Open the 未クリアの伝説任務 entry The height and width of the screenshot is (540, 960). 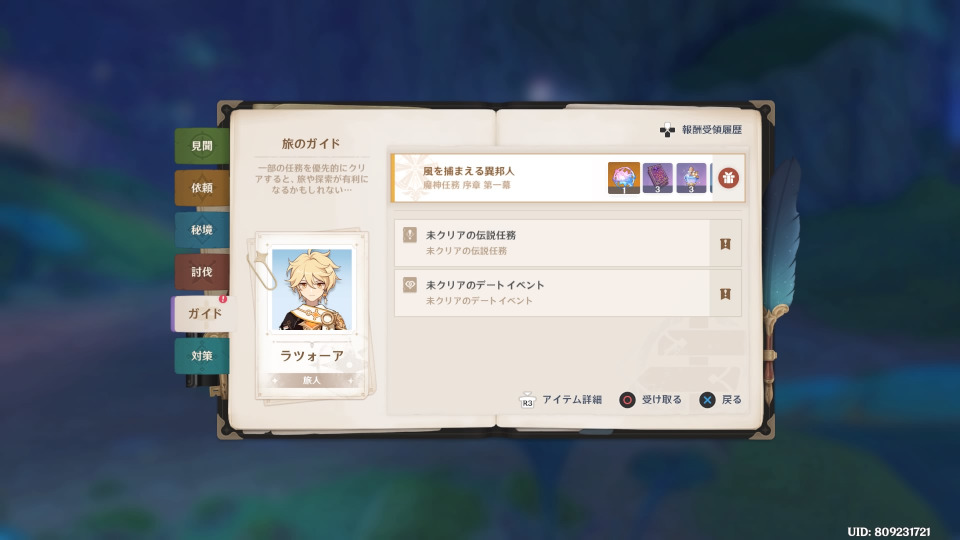coord(568,243)
